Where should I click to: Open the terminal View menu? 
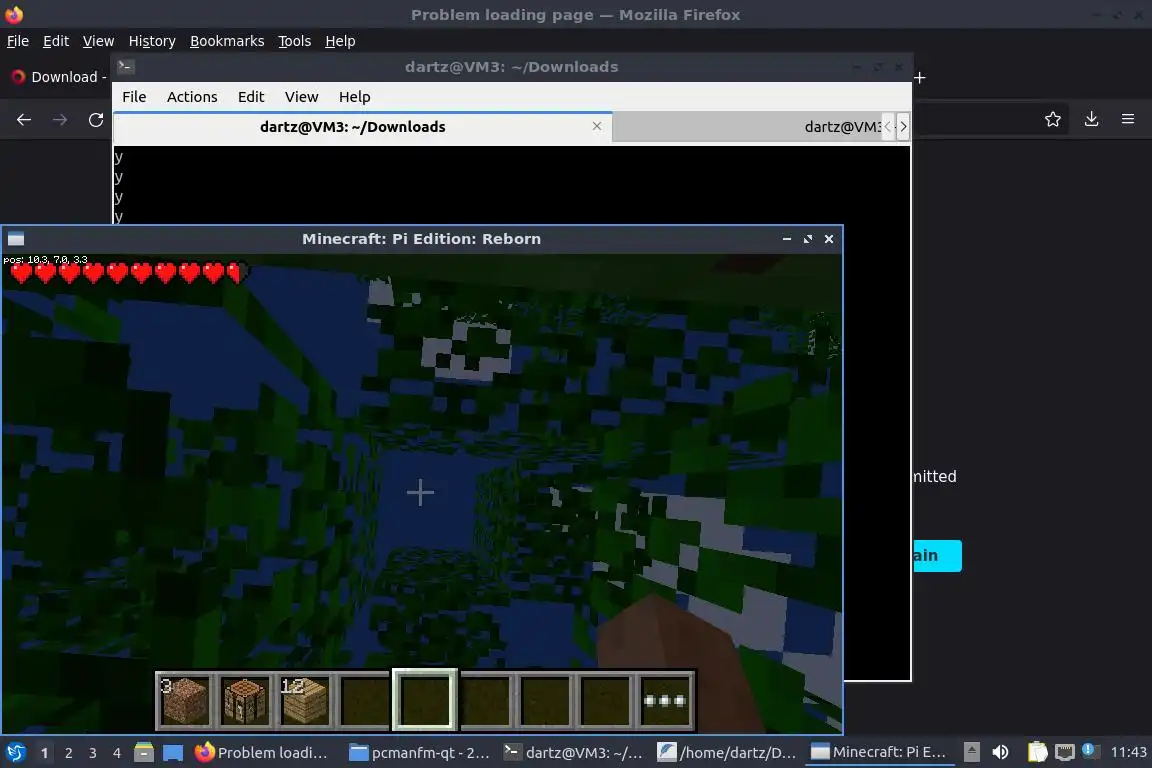pos(301,97)
